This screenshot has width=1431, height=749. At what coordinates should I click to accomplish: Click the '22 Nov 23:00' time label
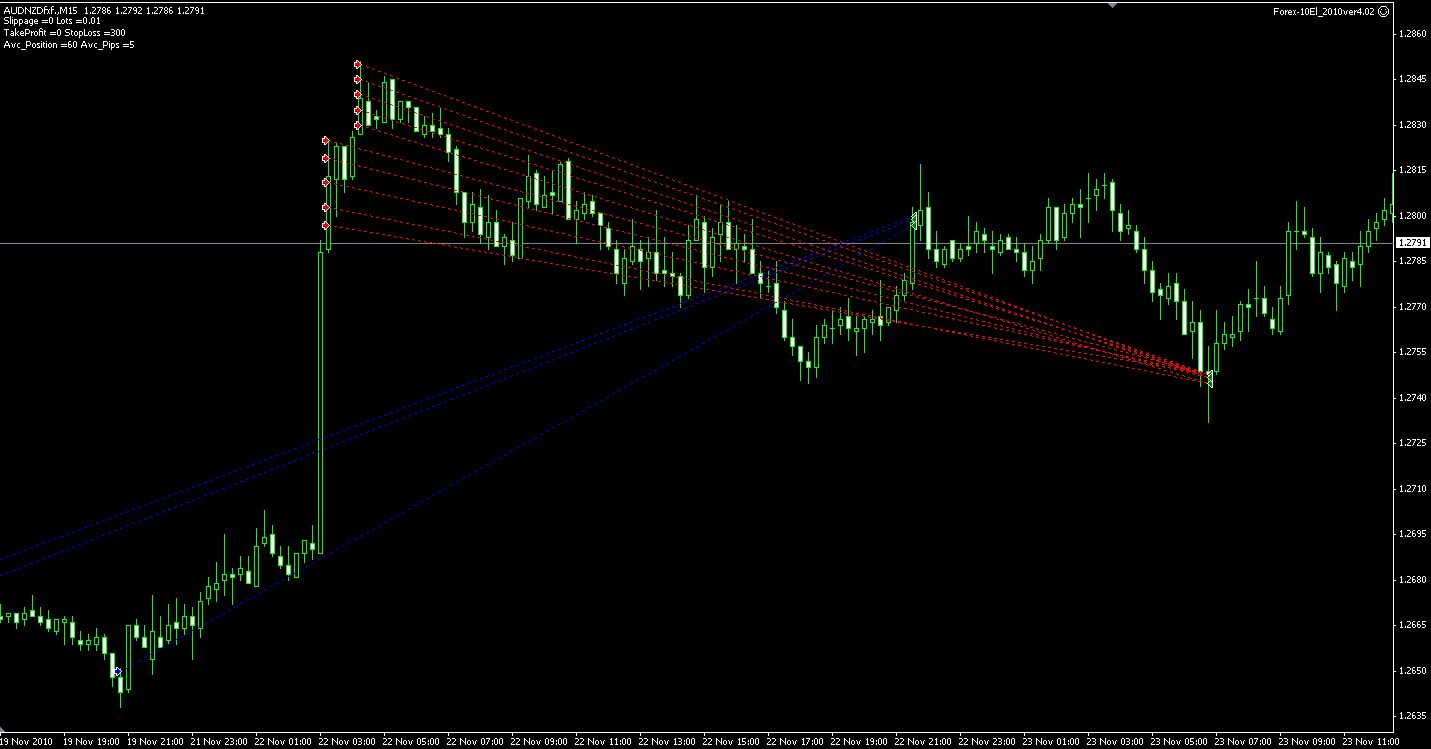pos(988,742)
